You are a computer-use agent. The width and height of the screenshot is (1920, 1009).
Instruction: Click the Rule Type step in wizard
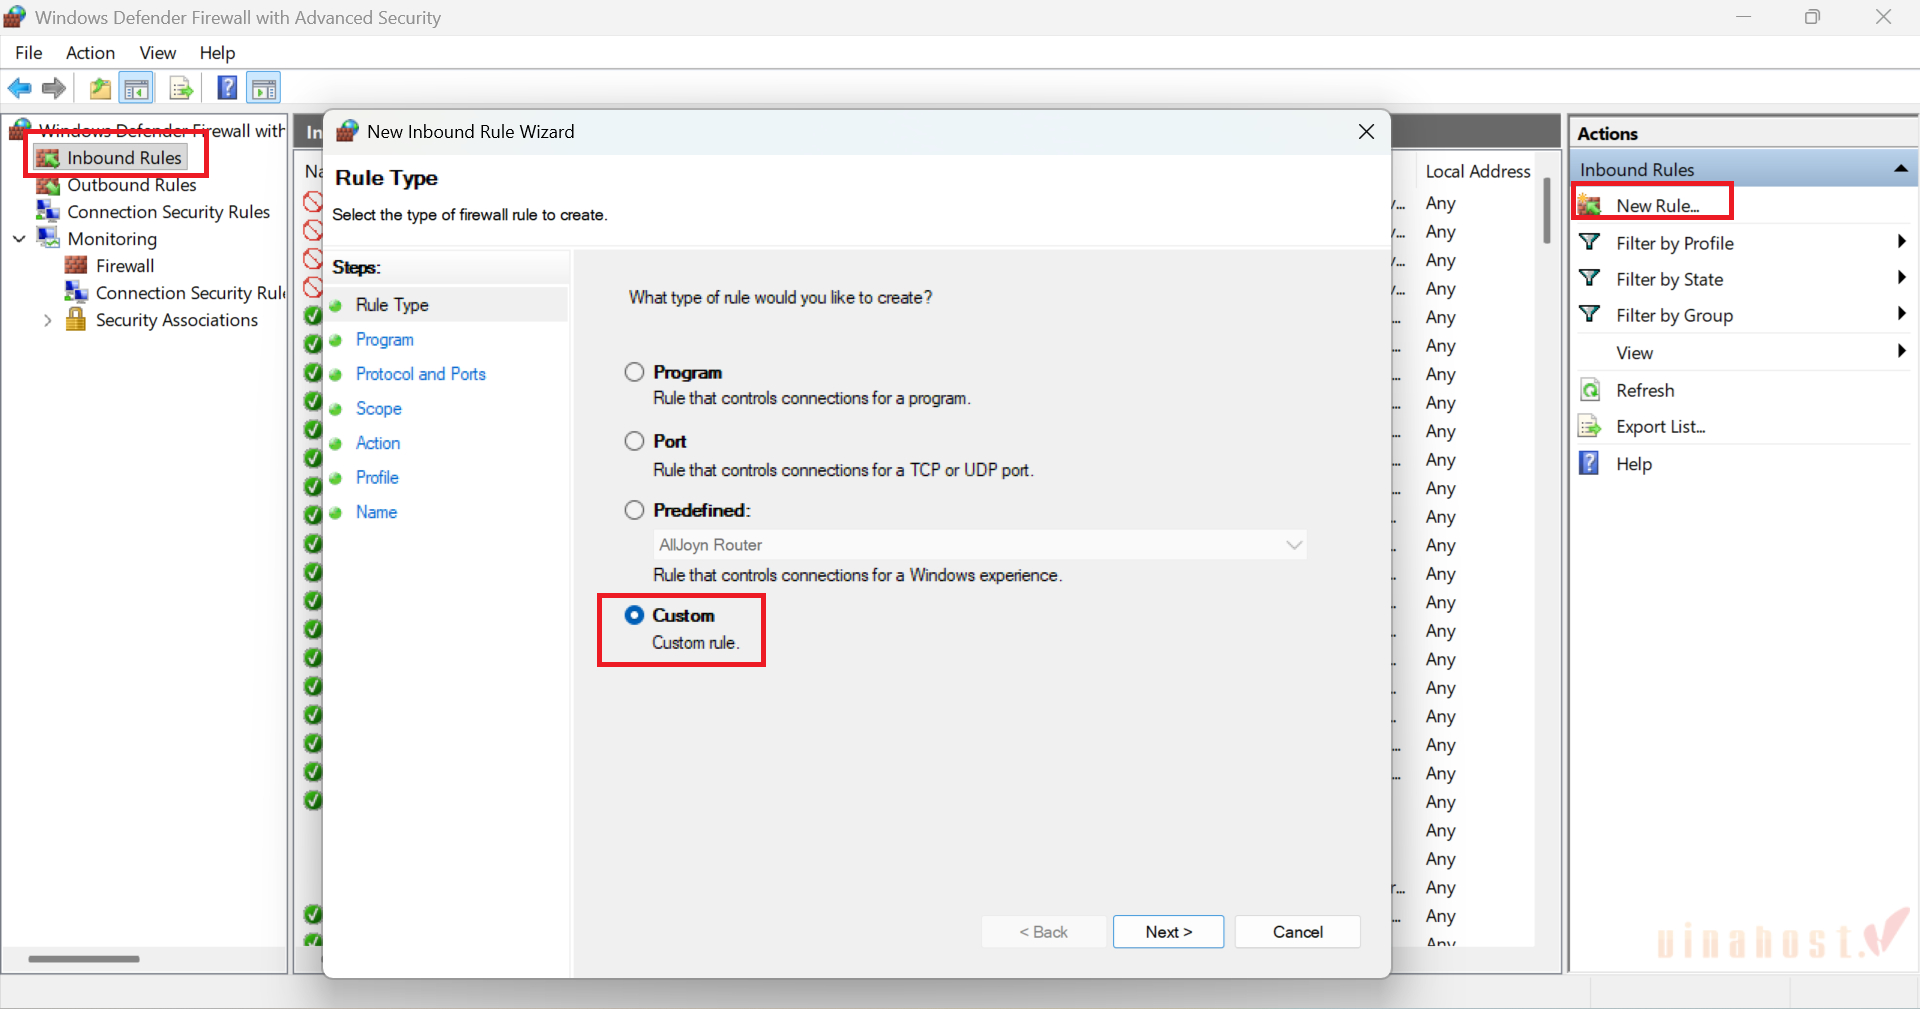392,305
